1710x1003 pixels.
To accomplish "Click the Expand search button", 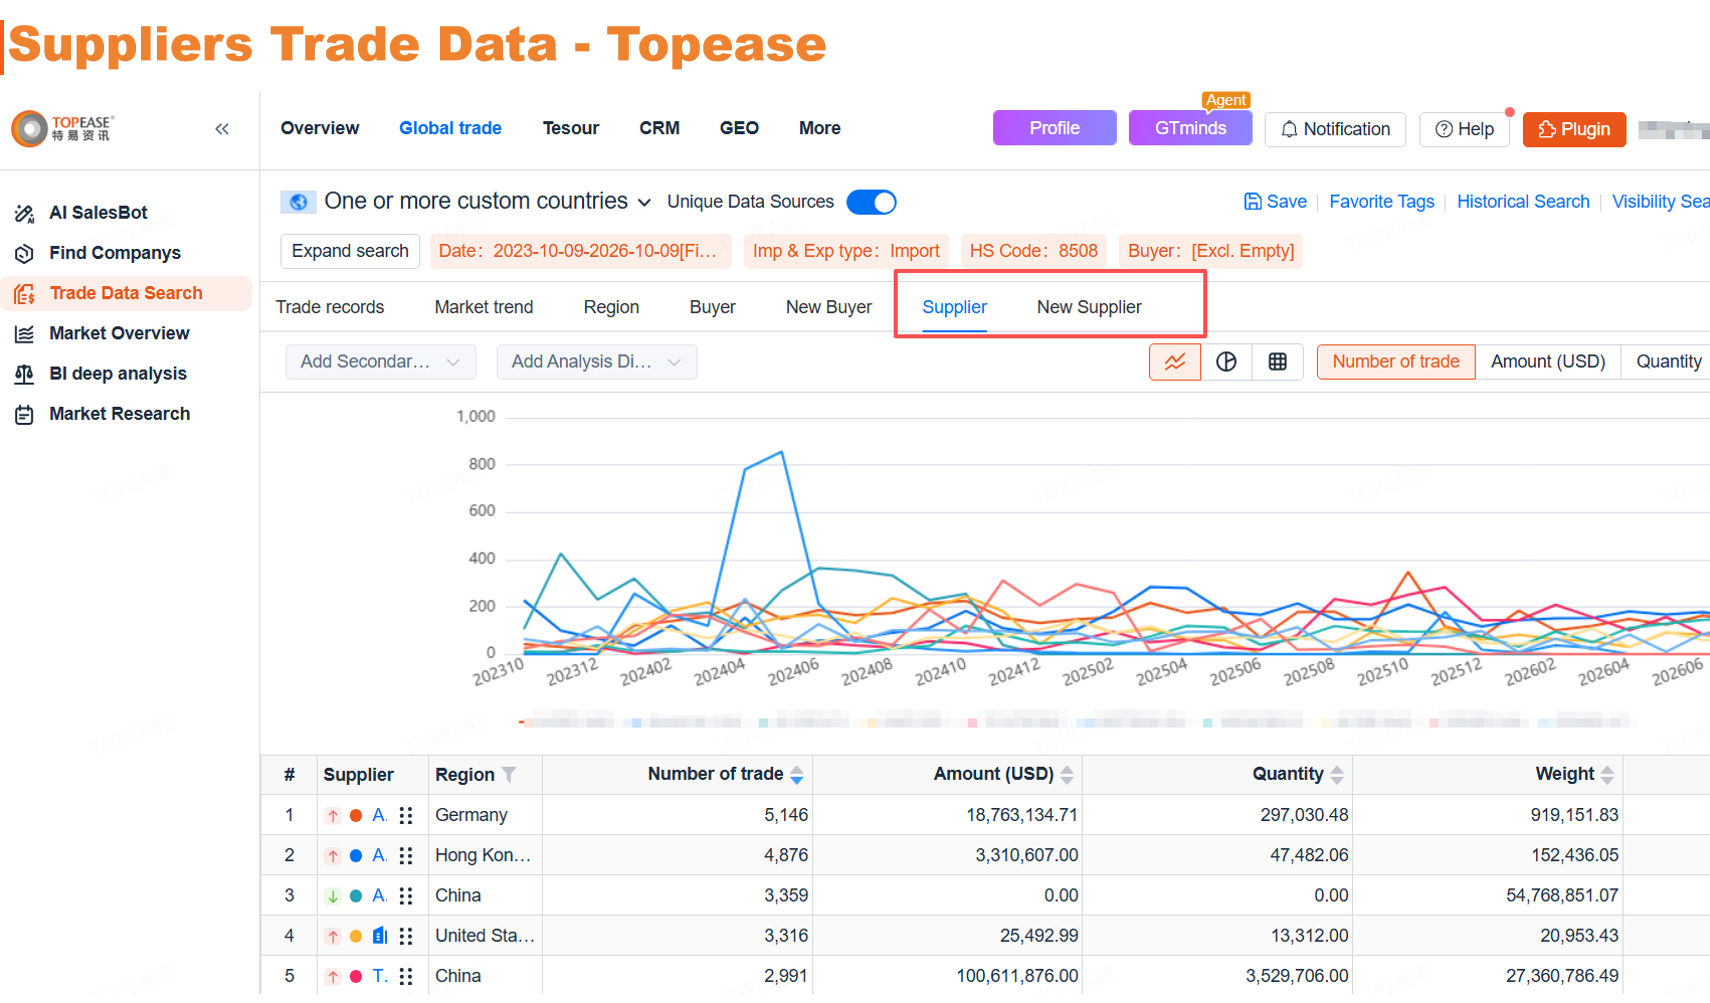I will [350, 251].
